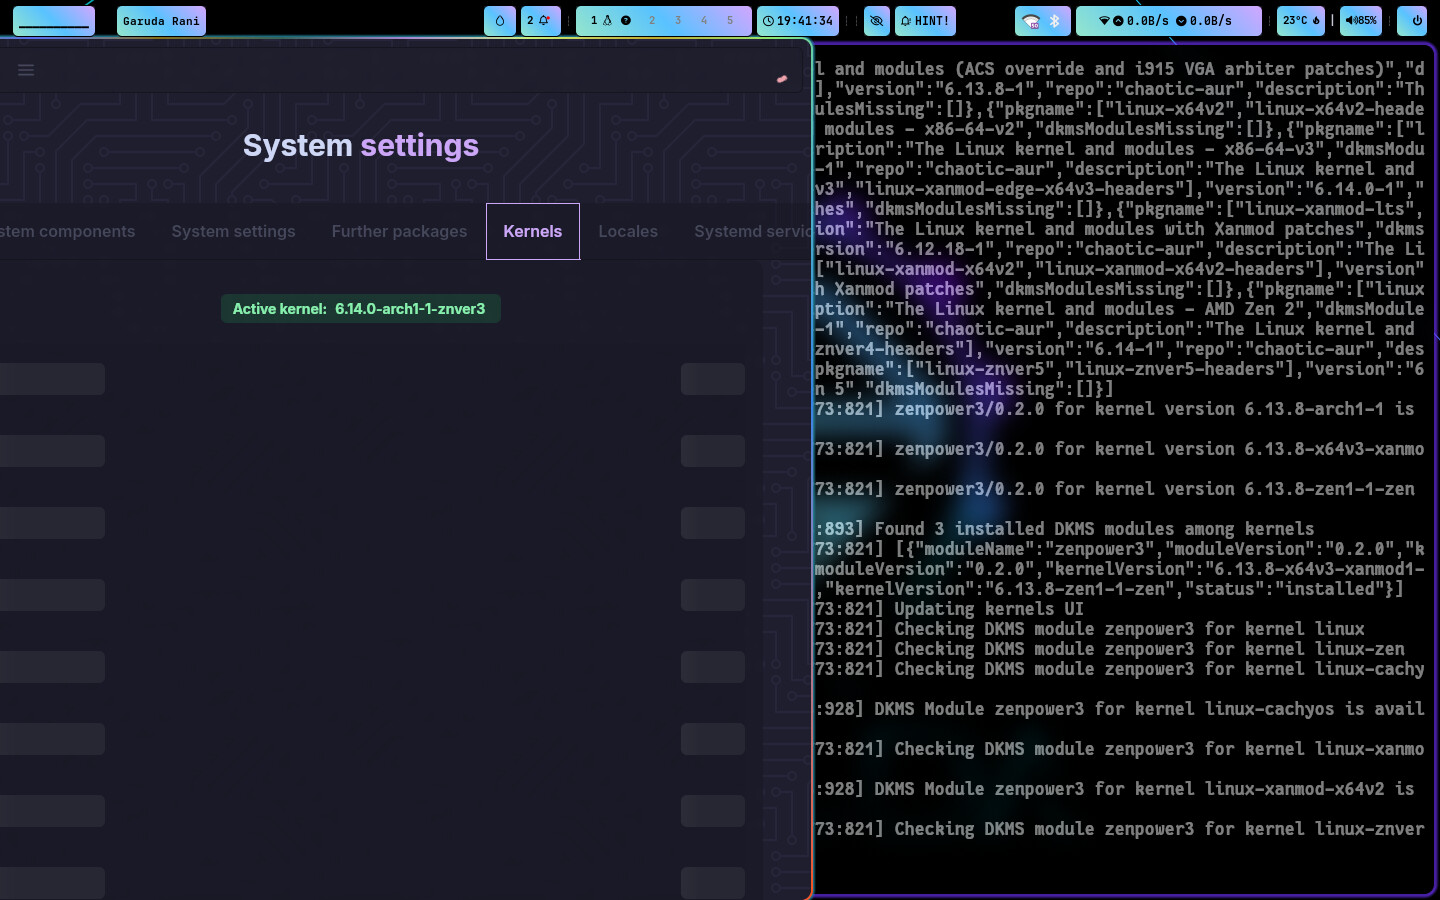Click the System settings page heading

[361, 145]
